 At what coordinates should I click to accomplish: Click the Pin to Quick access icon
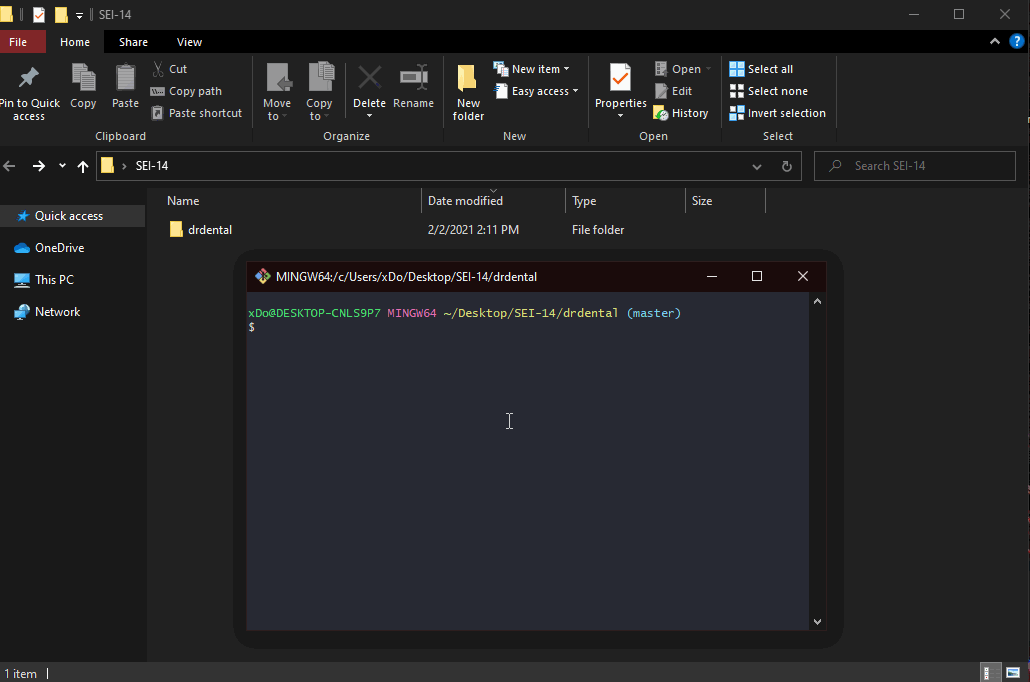click(29, 79)
